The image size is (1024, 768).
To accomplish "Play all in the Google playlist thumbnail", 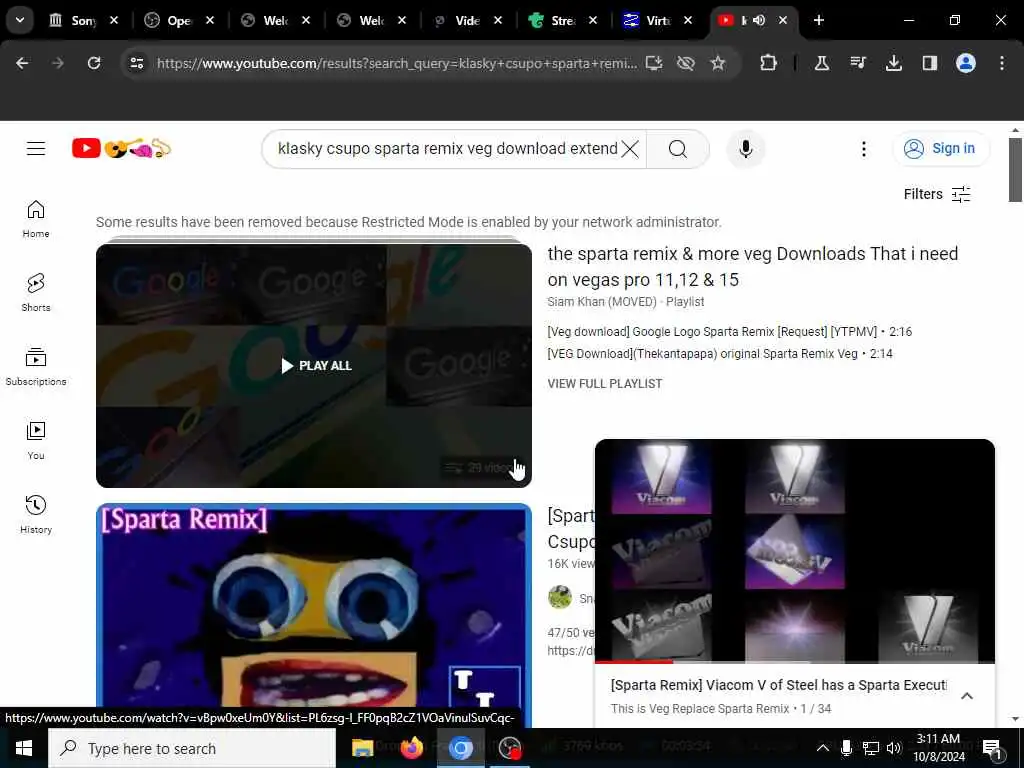I will coord(316,366).
